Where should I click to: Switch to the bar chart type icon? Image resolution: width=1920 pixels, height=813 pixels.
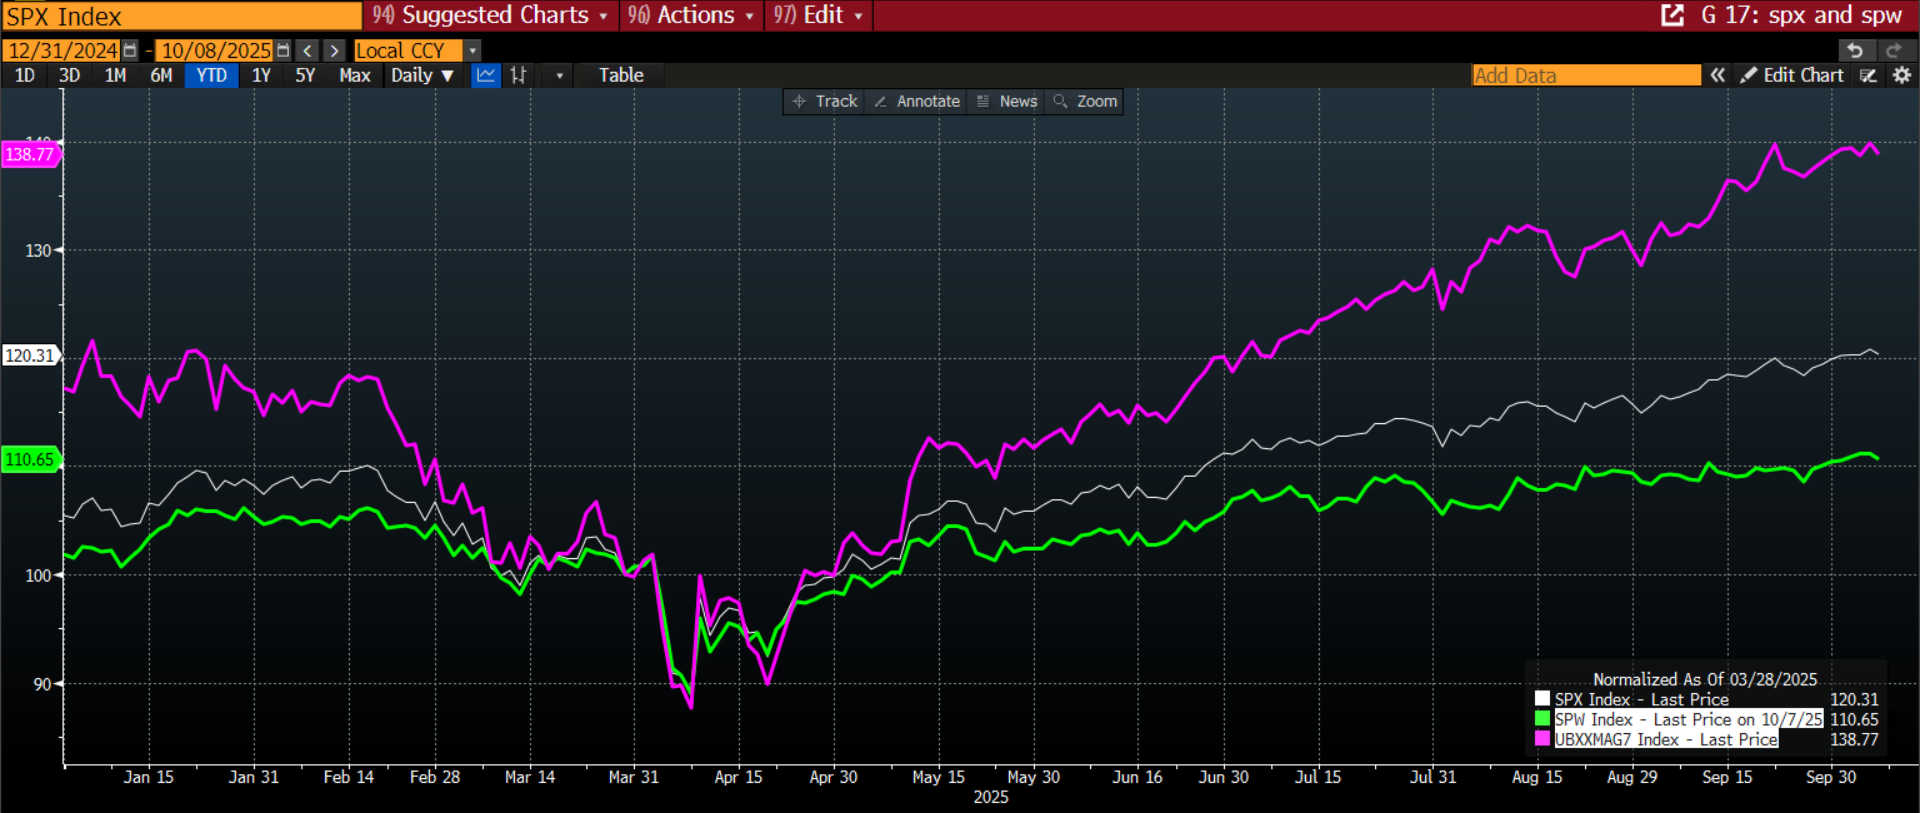tap(518, 75)
